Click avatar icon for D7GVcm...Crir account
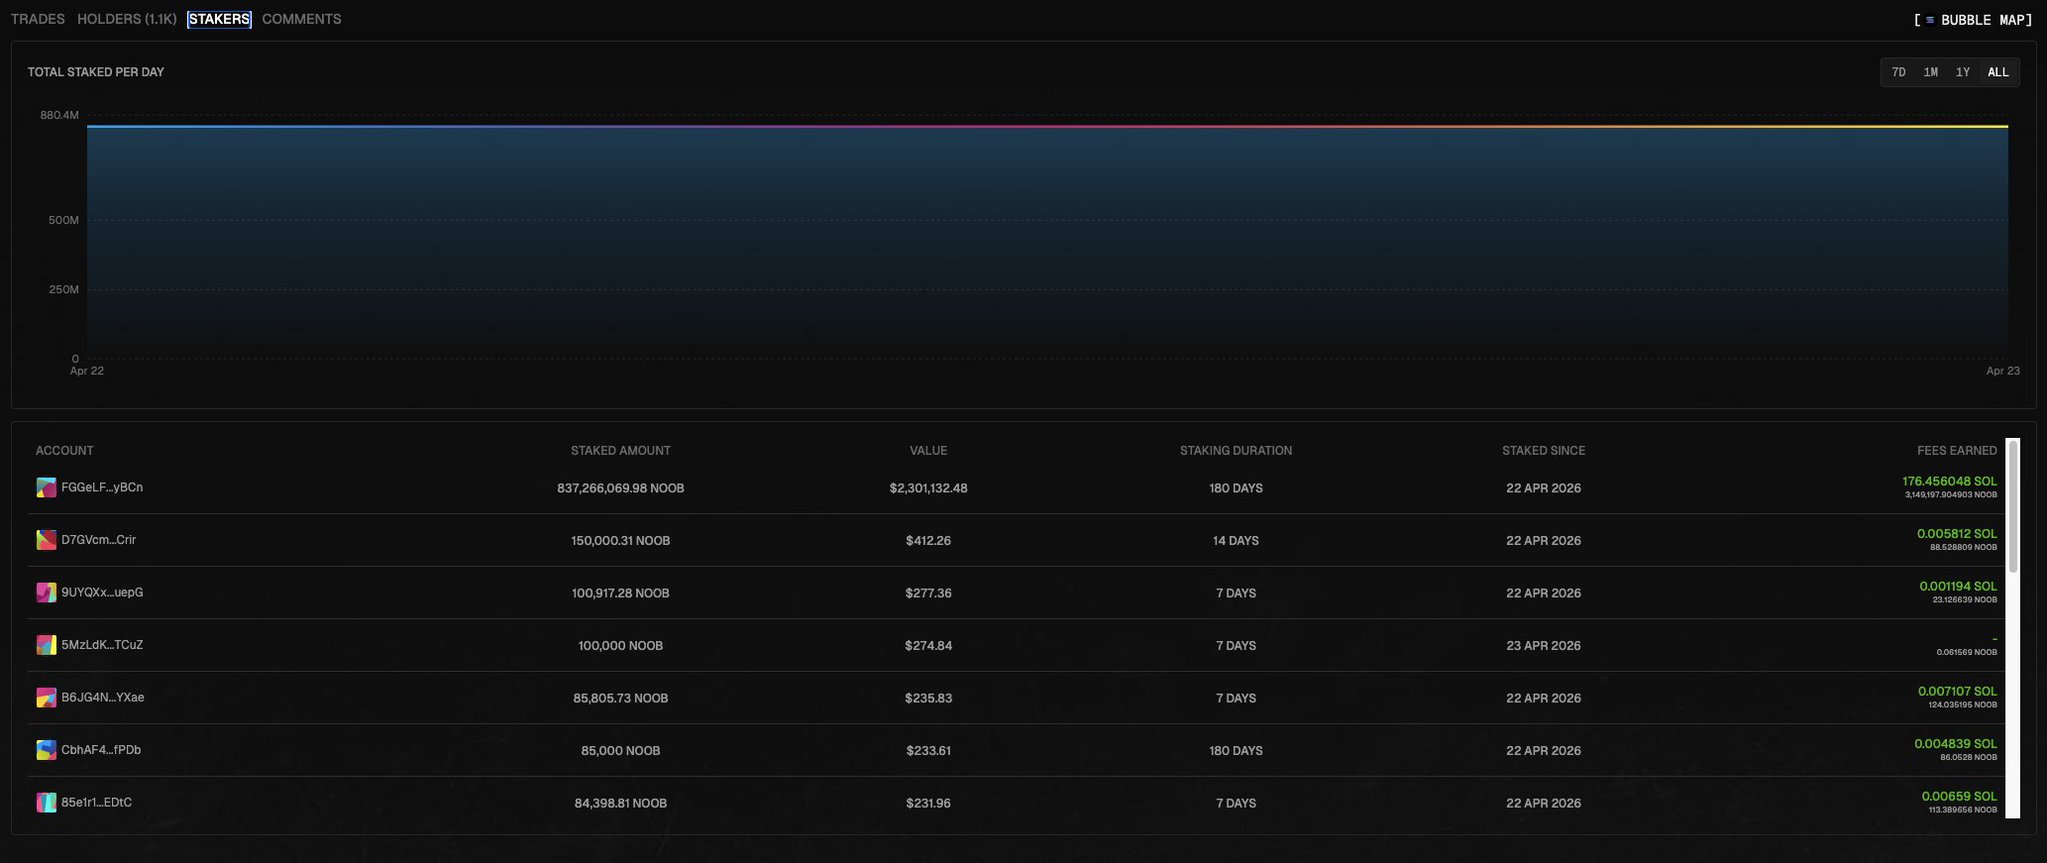This screenshot has width=2047, height=863. pyautogui.click(x=46, y=540)
